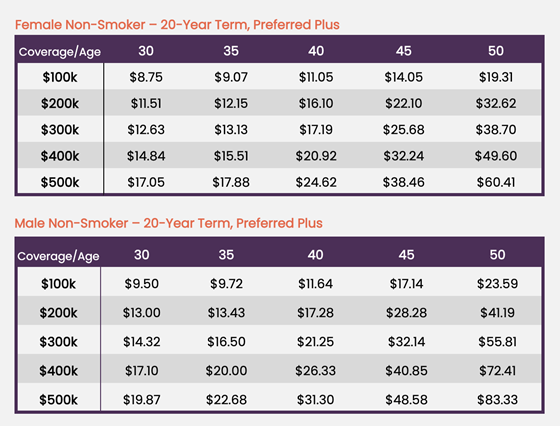Click male $400k age 35 rate $20.00

(226, 371)
